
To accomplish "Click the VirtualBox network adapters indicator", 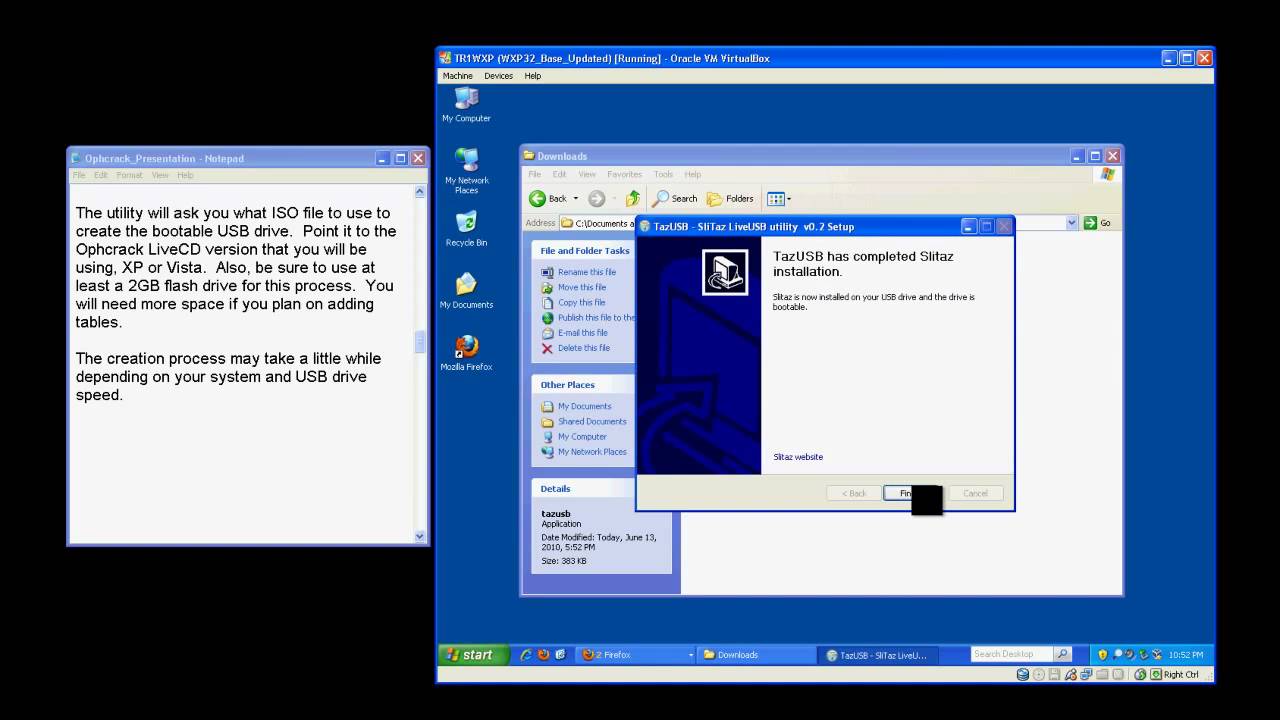I will coord(1087,674).
